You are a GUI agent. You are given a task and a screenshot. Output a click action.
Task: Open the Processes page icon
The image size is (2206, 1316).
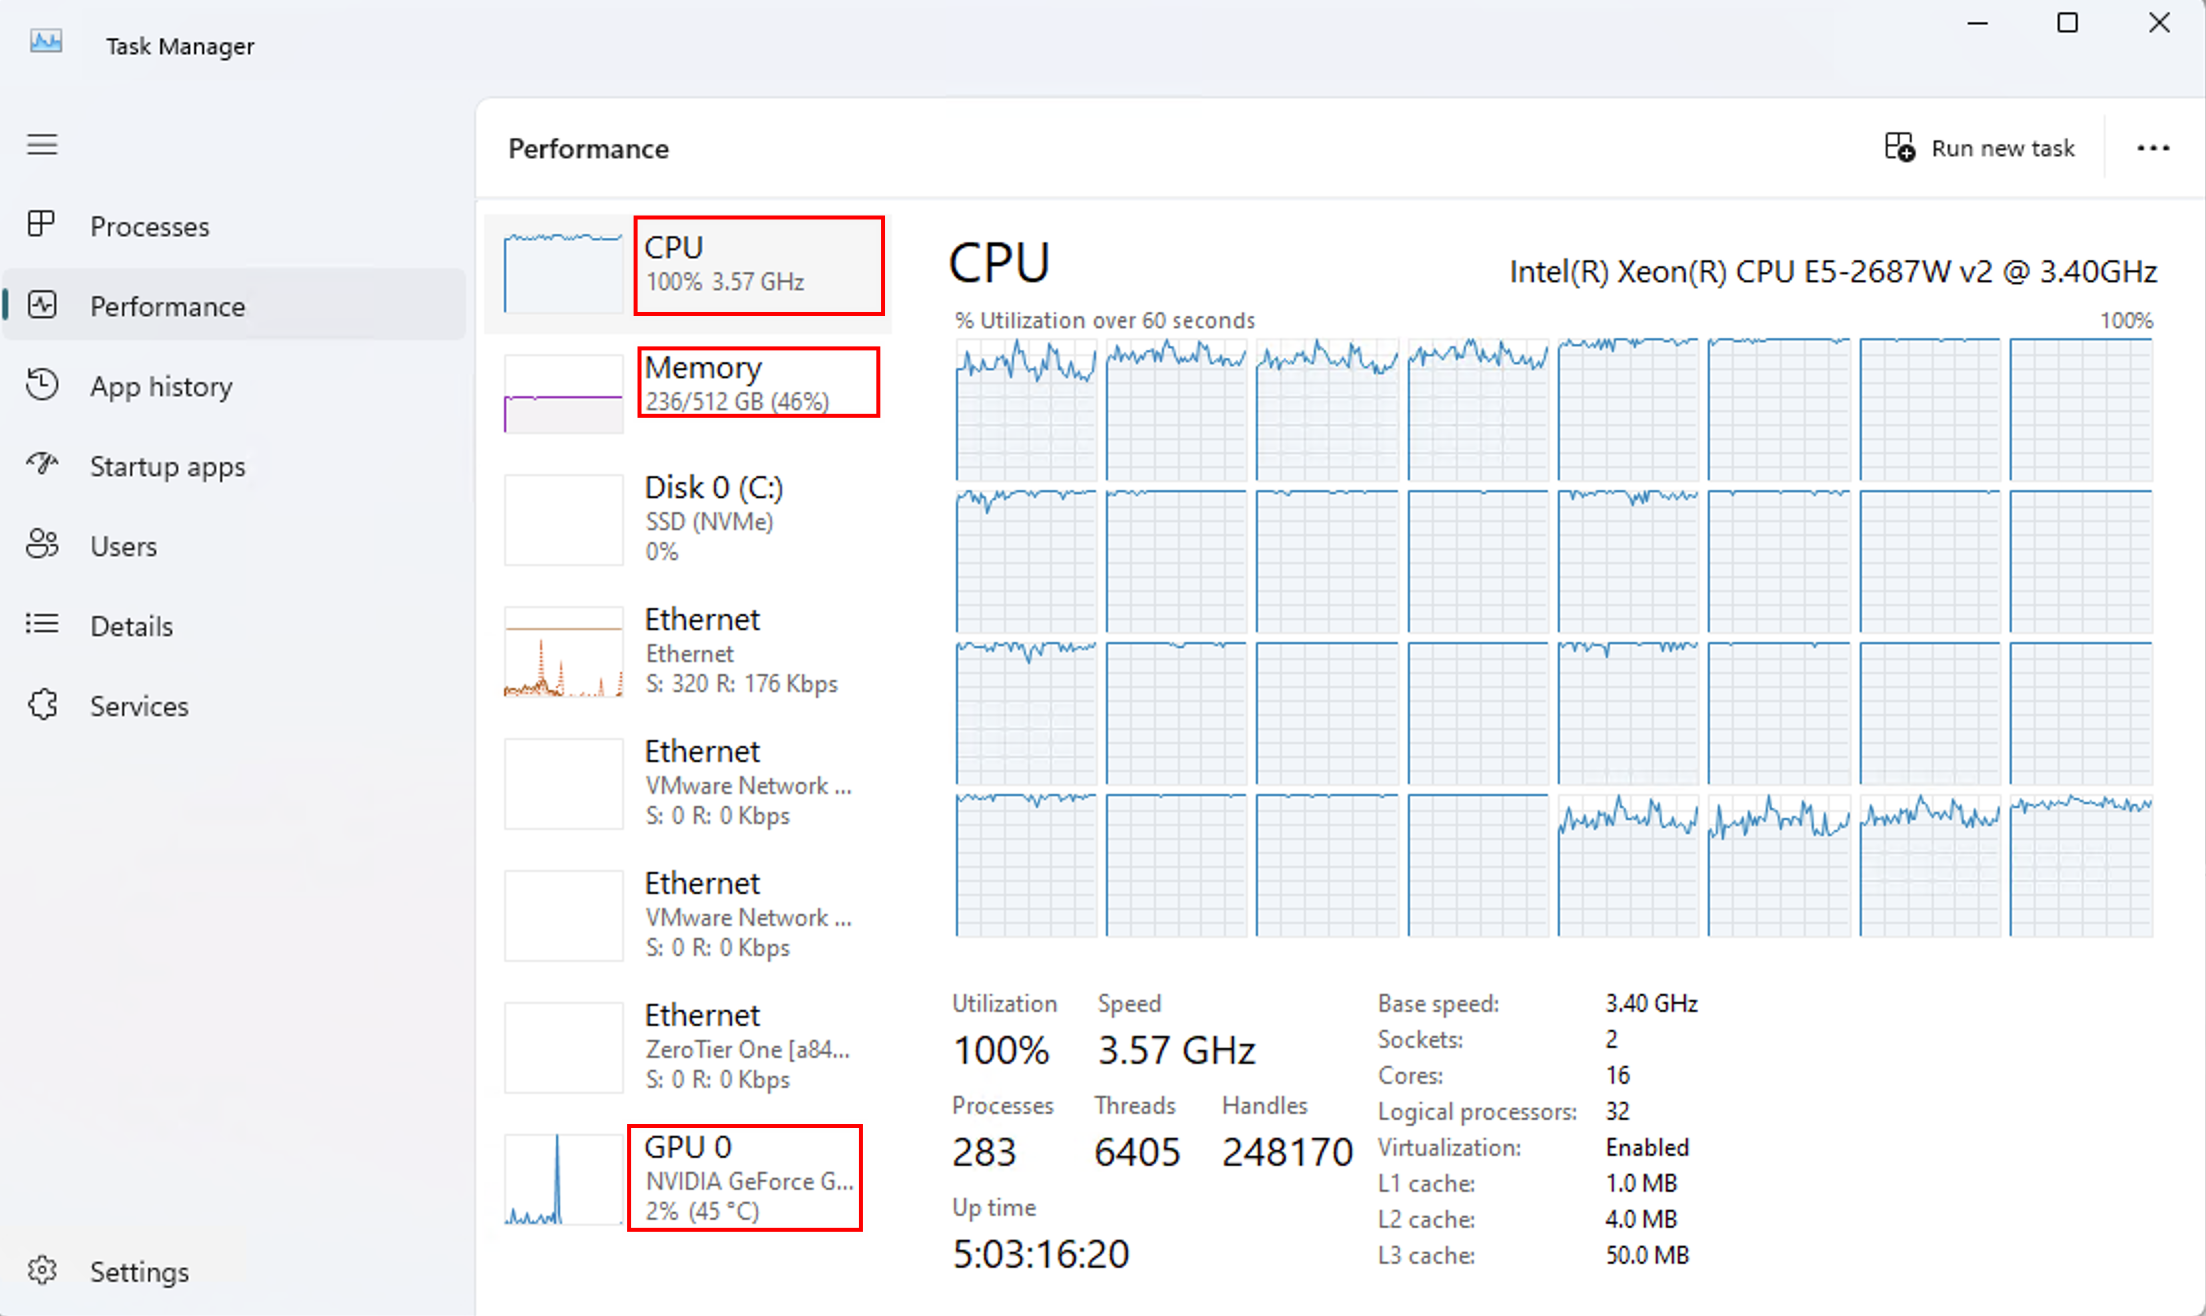tap(42, 224)
